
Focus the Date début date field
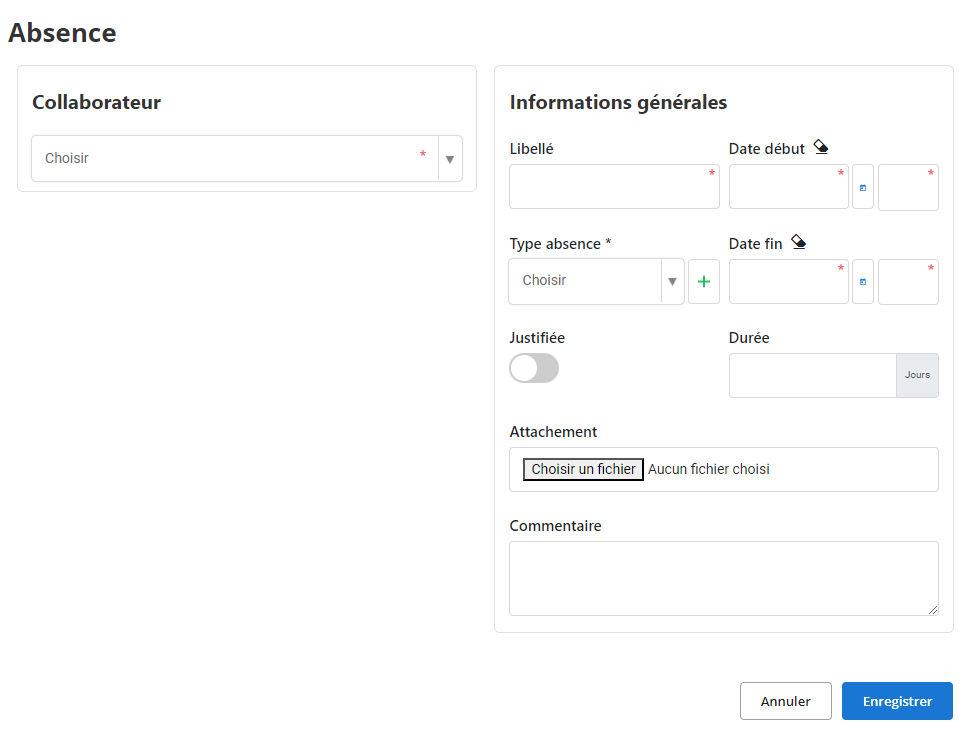788,186
